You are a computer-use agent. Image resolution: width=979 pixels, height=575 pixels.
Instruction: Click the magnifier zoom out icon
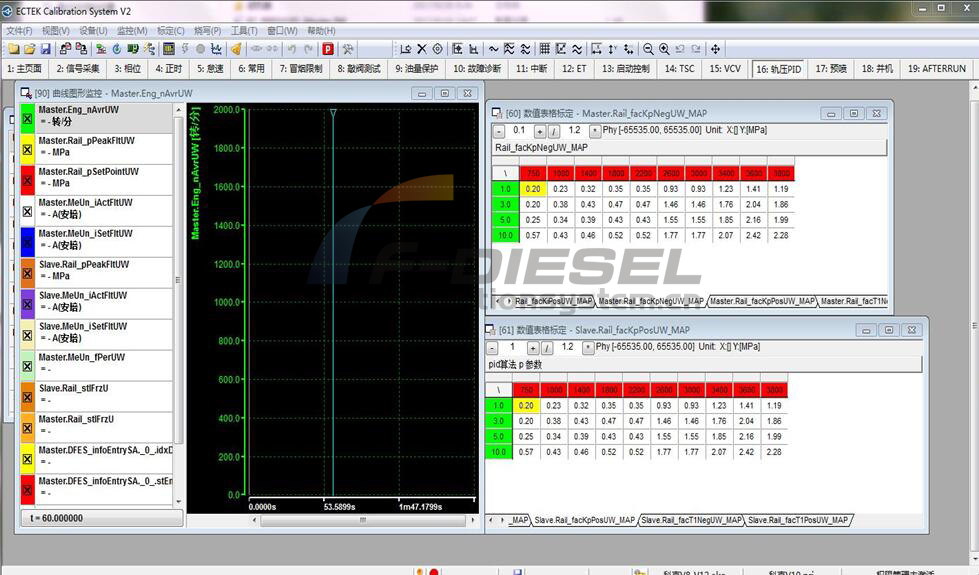click(x=649, y=49)
